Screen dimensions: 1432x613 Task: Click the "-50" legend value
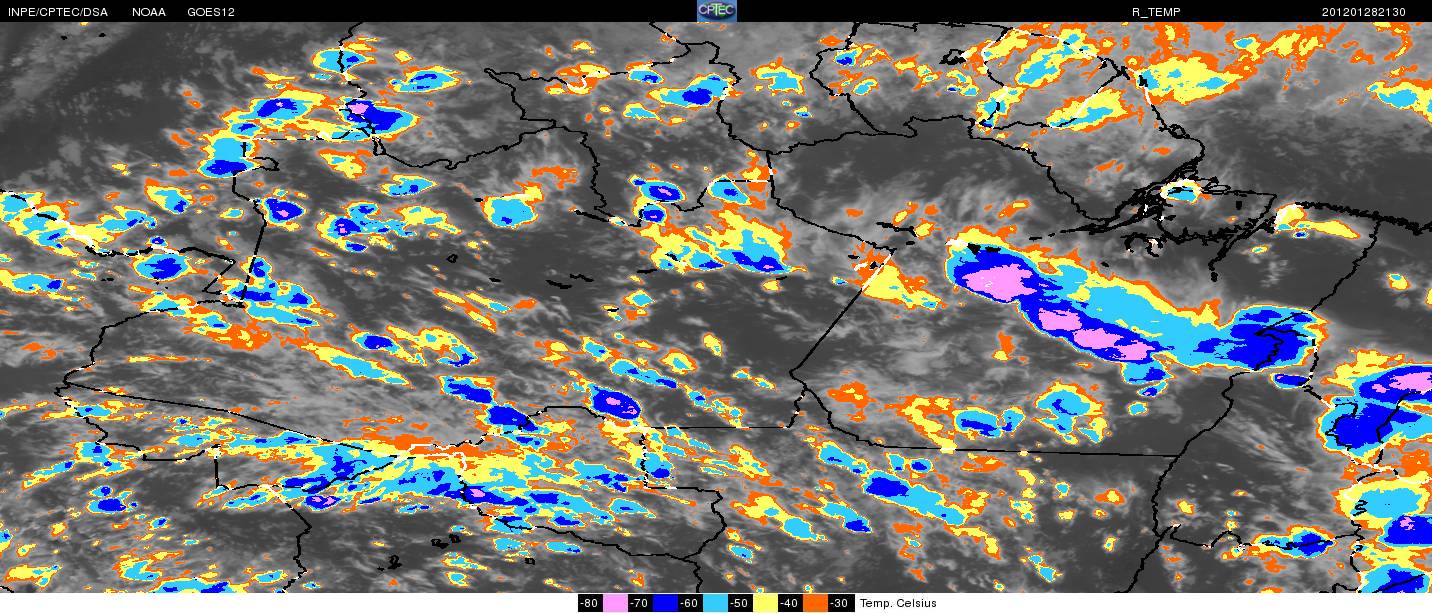(x=739, y=603)
